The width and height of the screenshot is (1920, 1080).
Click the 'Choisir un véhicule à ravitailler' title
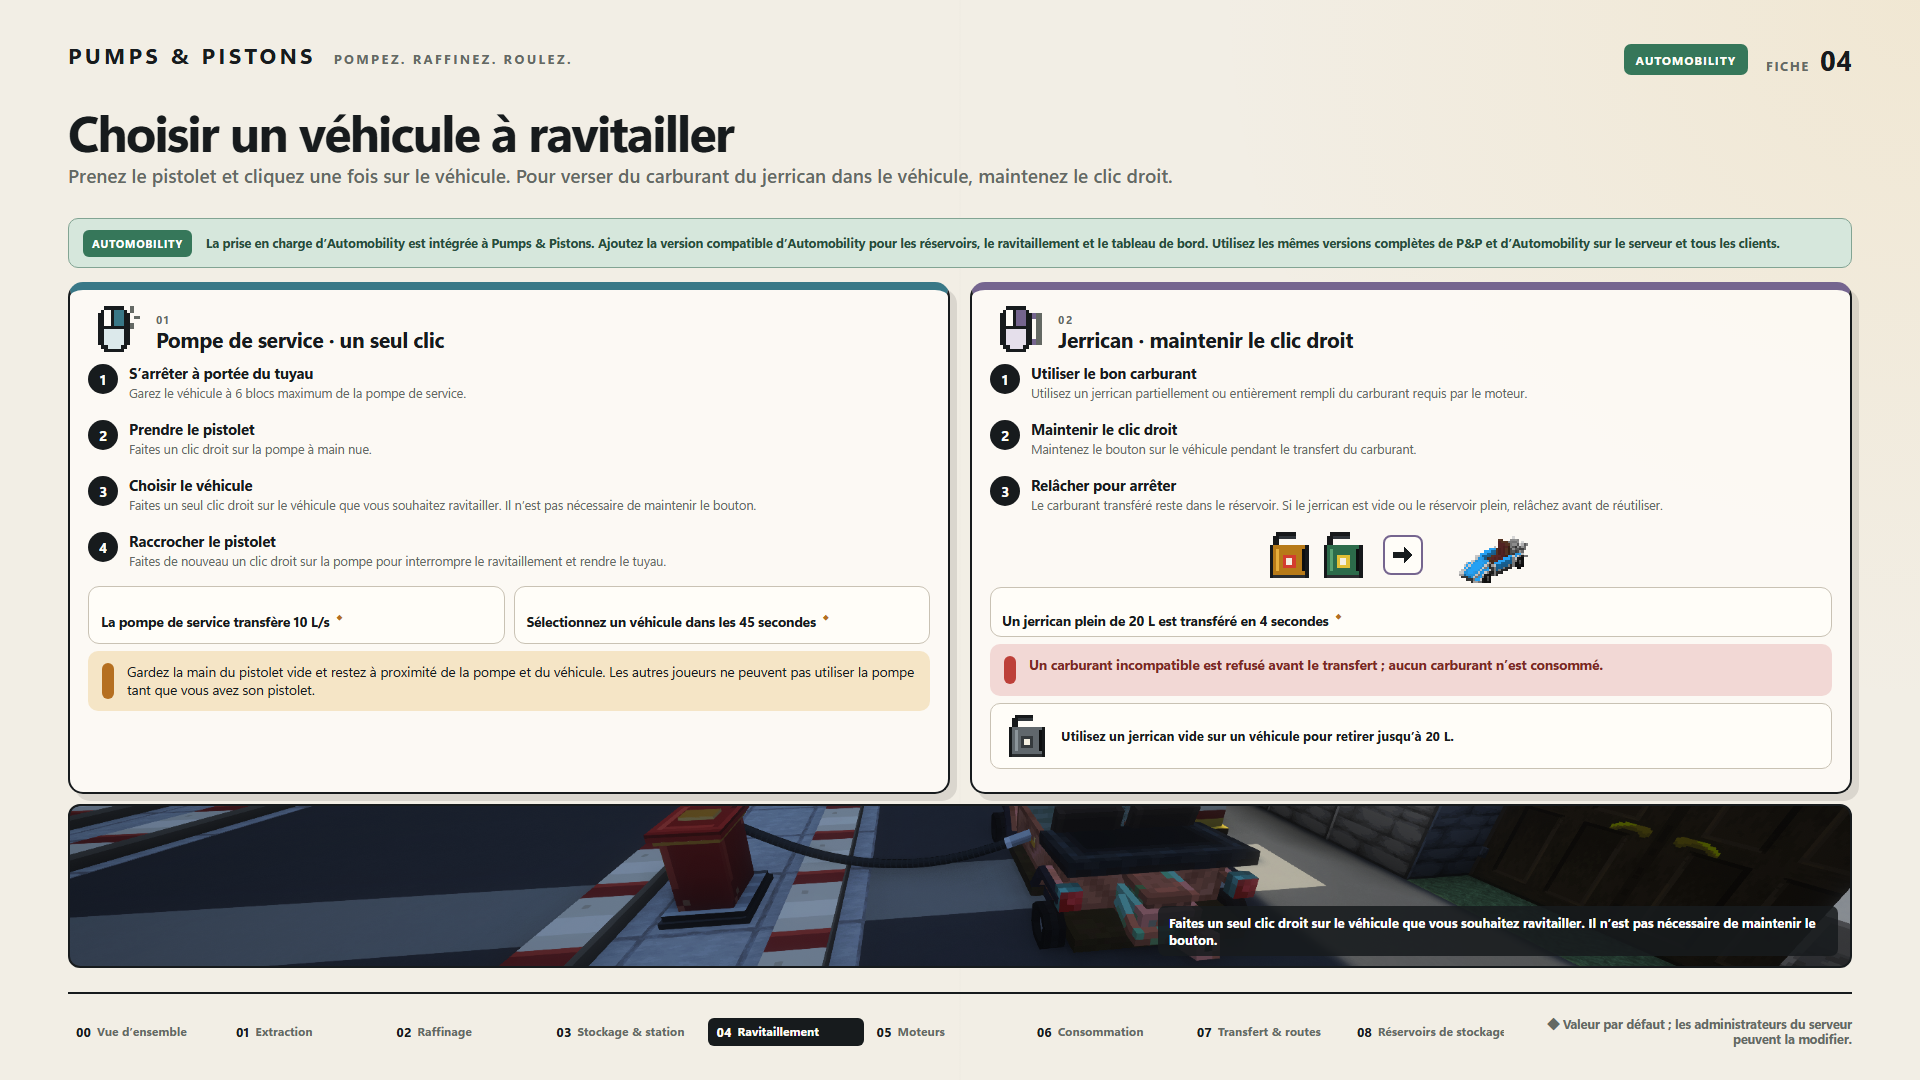401,135
